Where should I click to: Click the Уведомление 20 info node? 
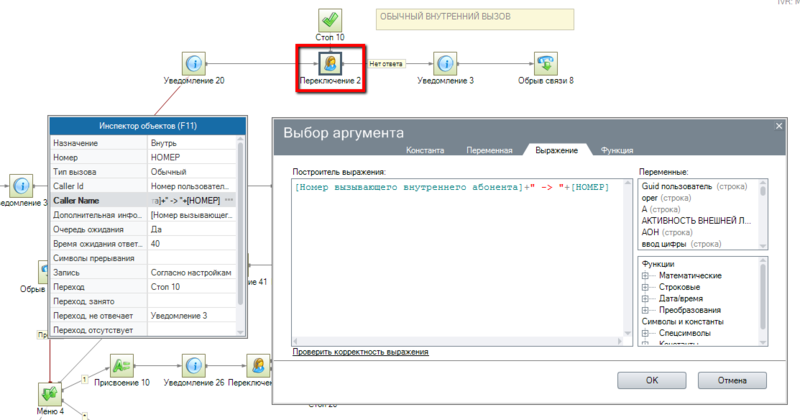(x=194, y=64)
